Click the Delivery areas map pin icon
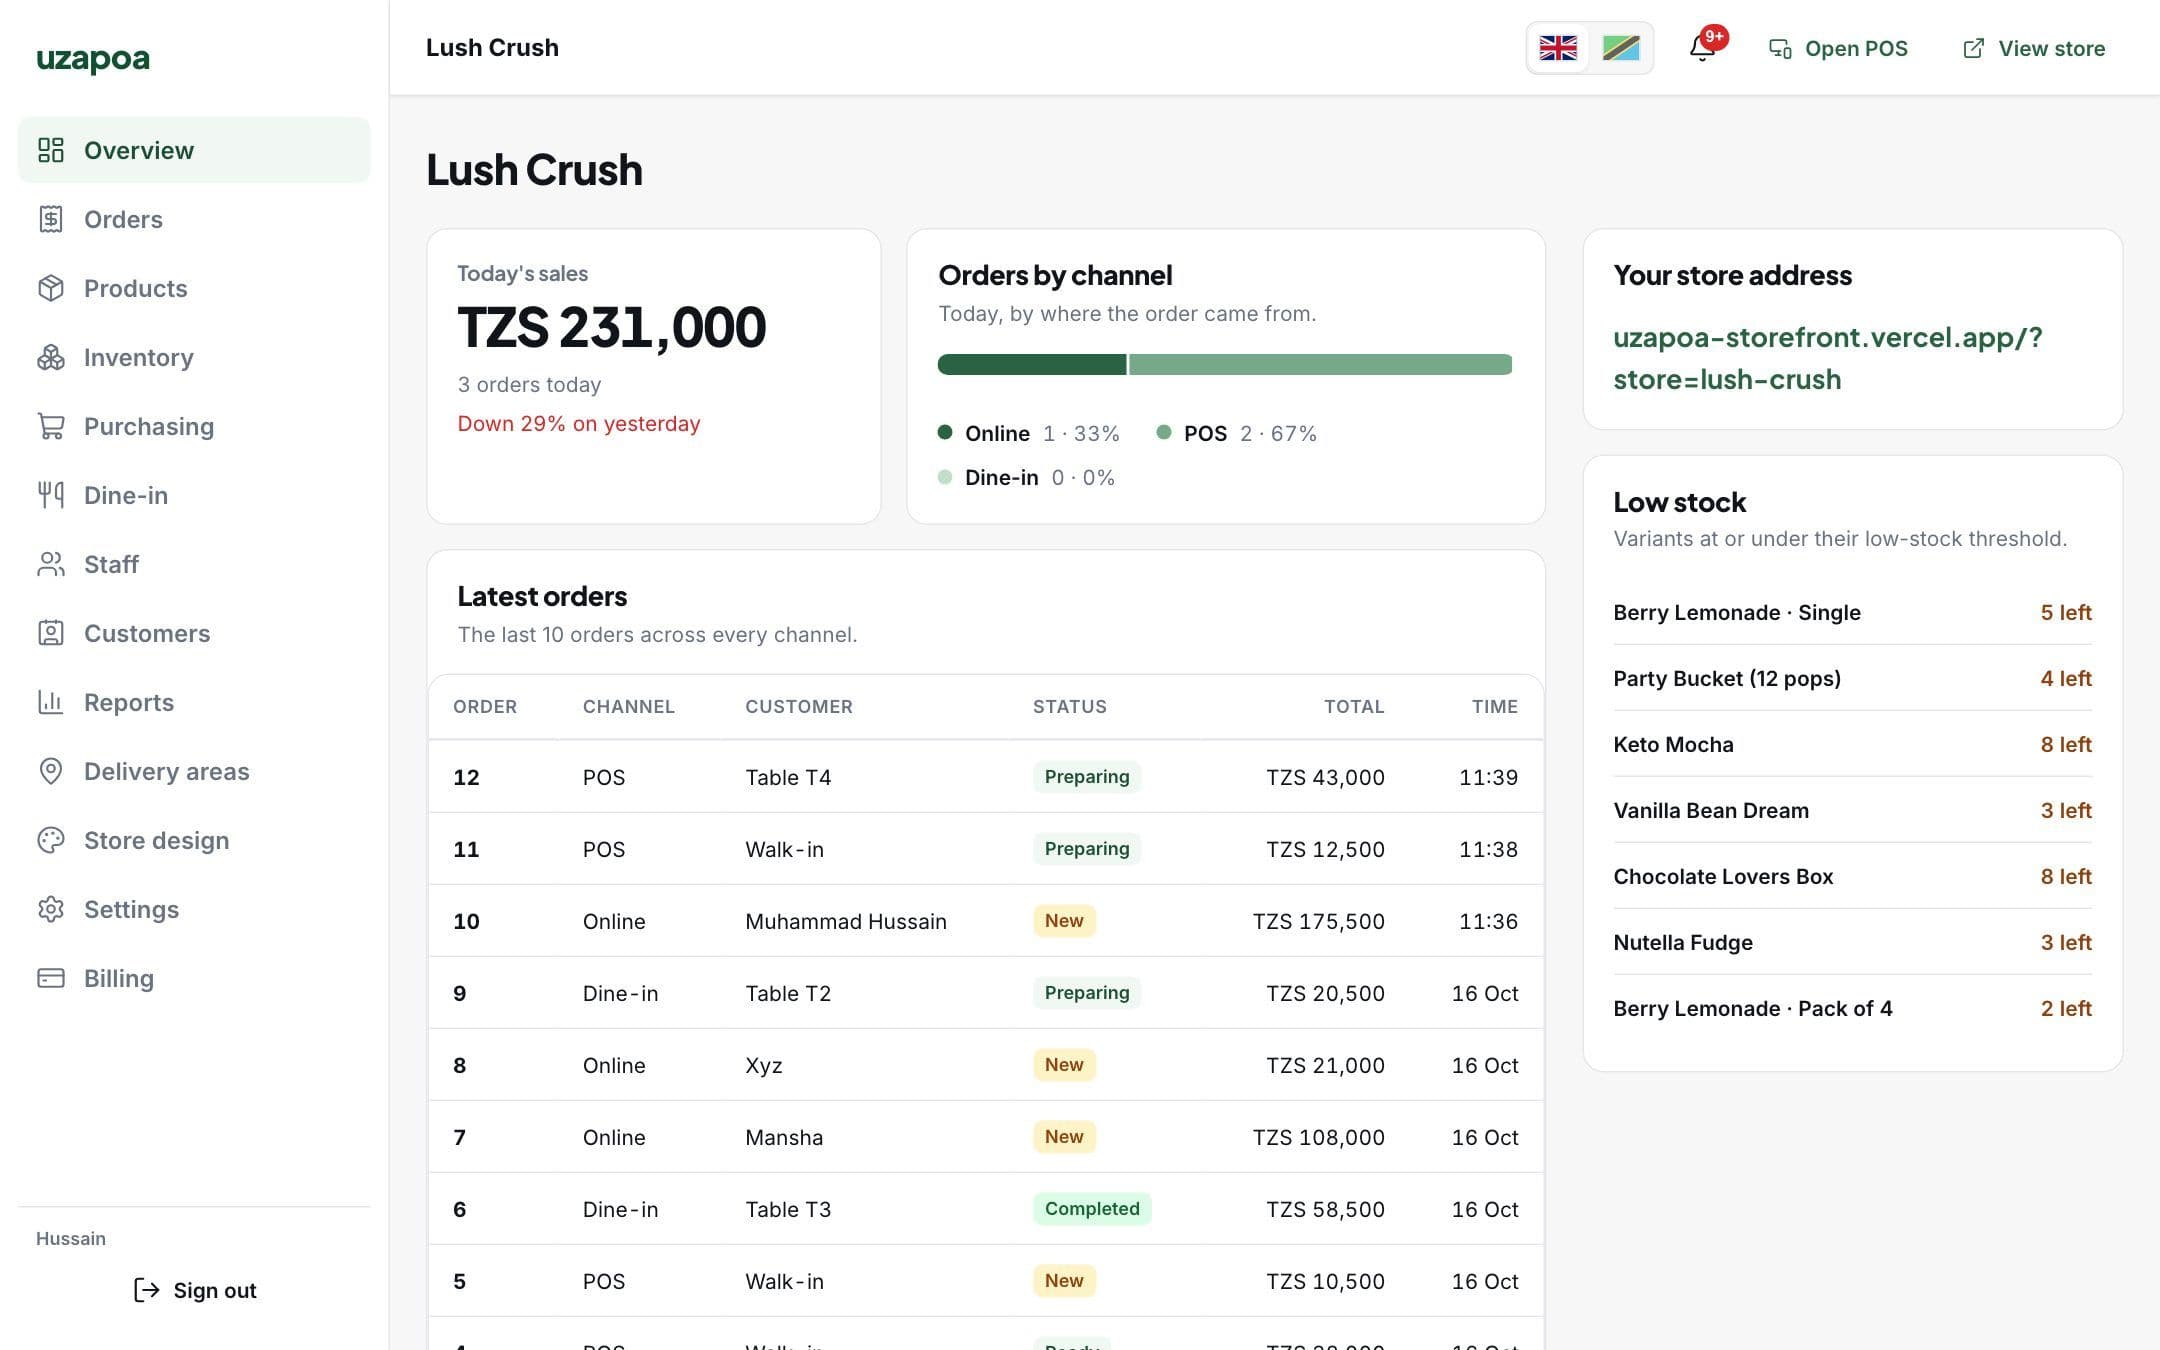Image resolution: width=2160 pixels, height=1350 pixels. click(51, 771)
